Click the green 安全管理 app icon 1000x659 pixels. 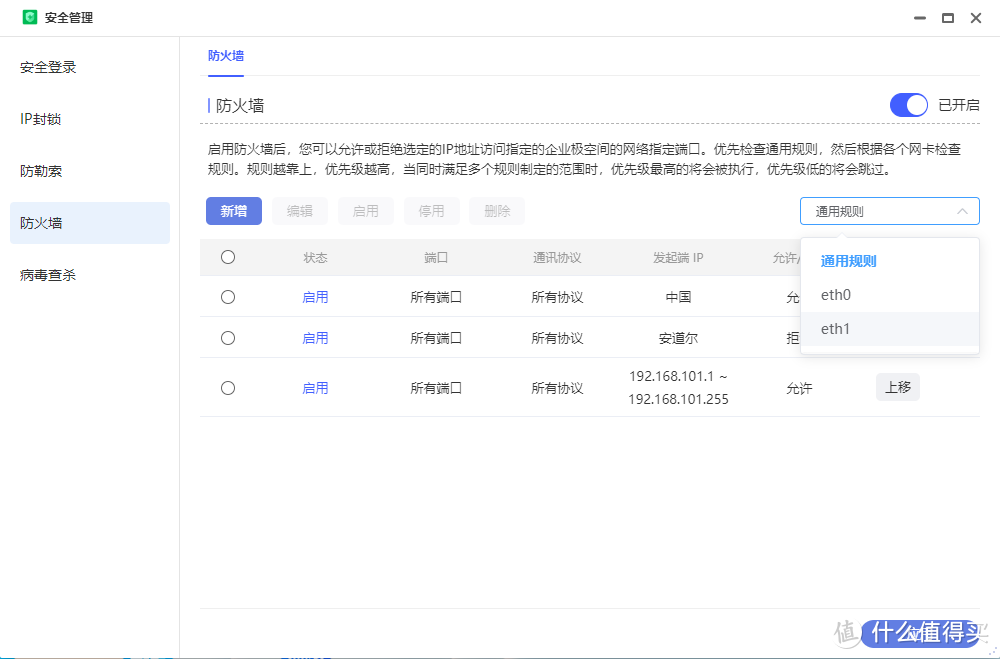(x=30, y=17)
